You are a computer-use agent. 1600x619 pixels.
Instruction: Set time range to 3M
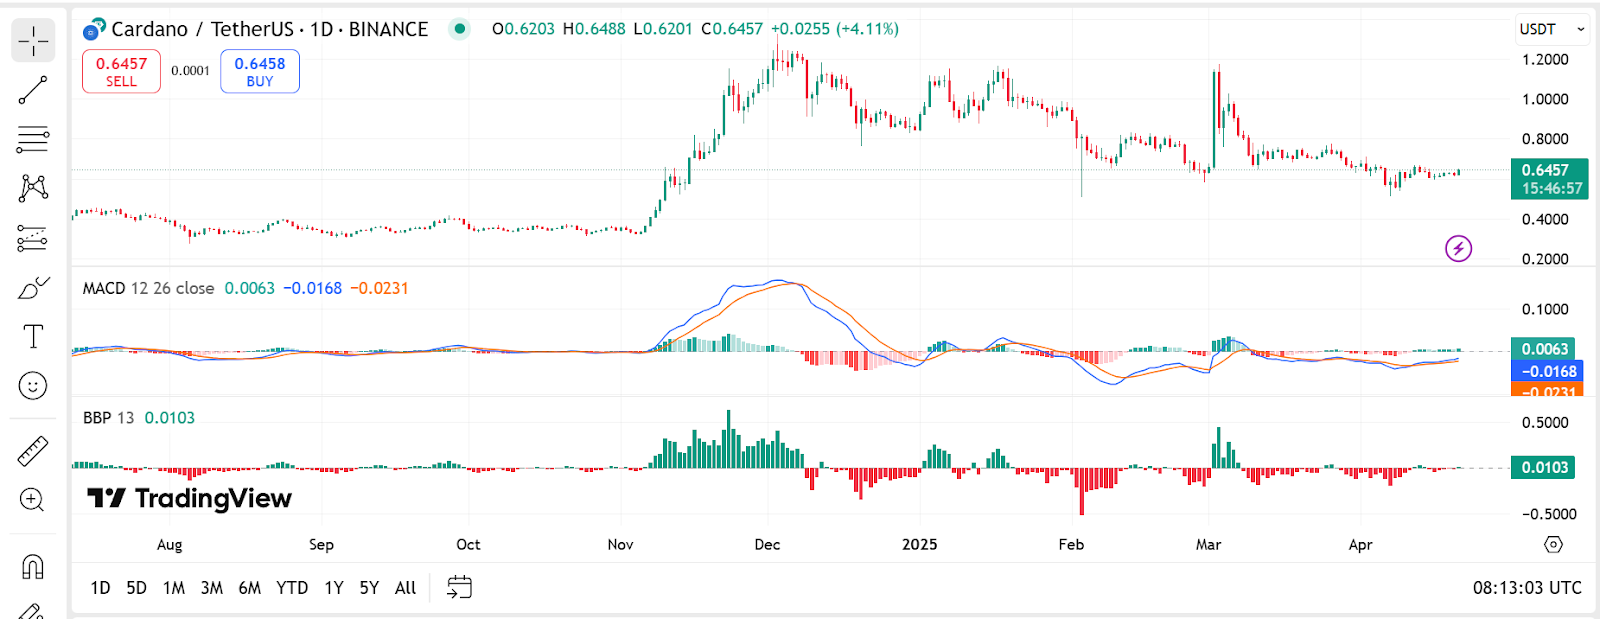(212, 588)
